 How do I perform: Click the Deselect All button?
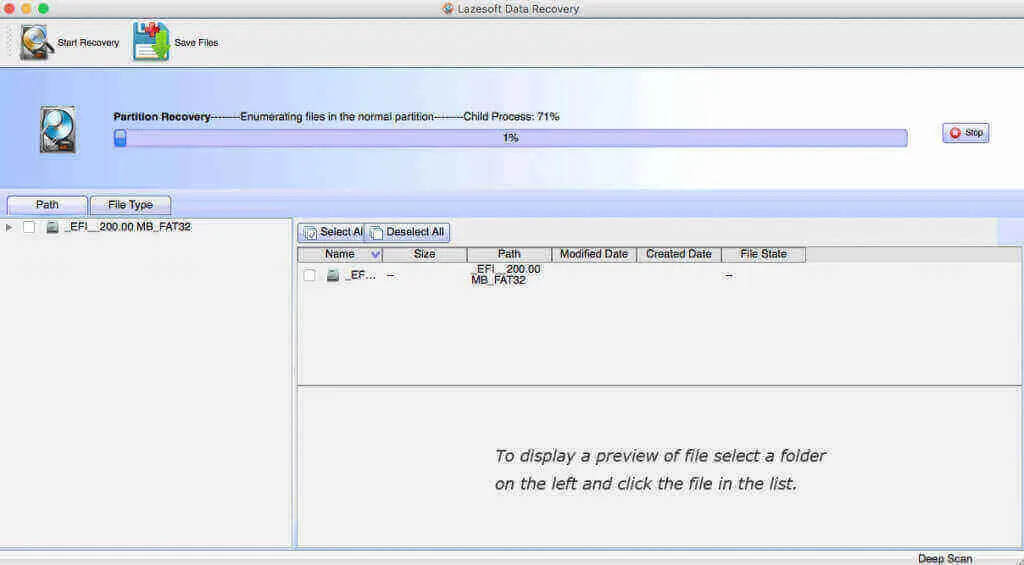click(407, 232)
